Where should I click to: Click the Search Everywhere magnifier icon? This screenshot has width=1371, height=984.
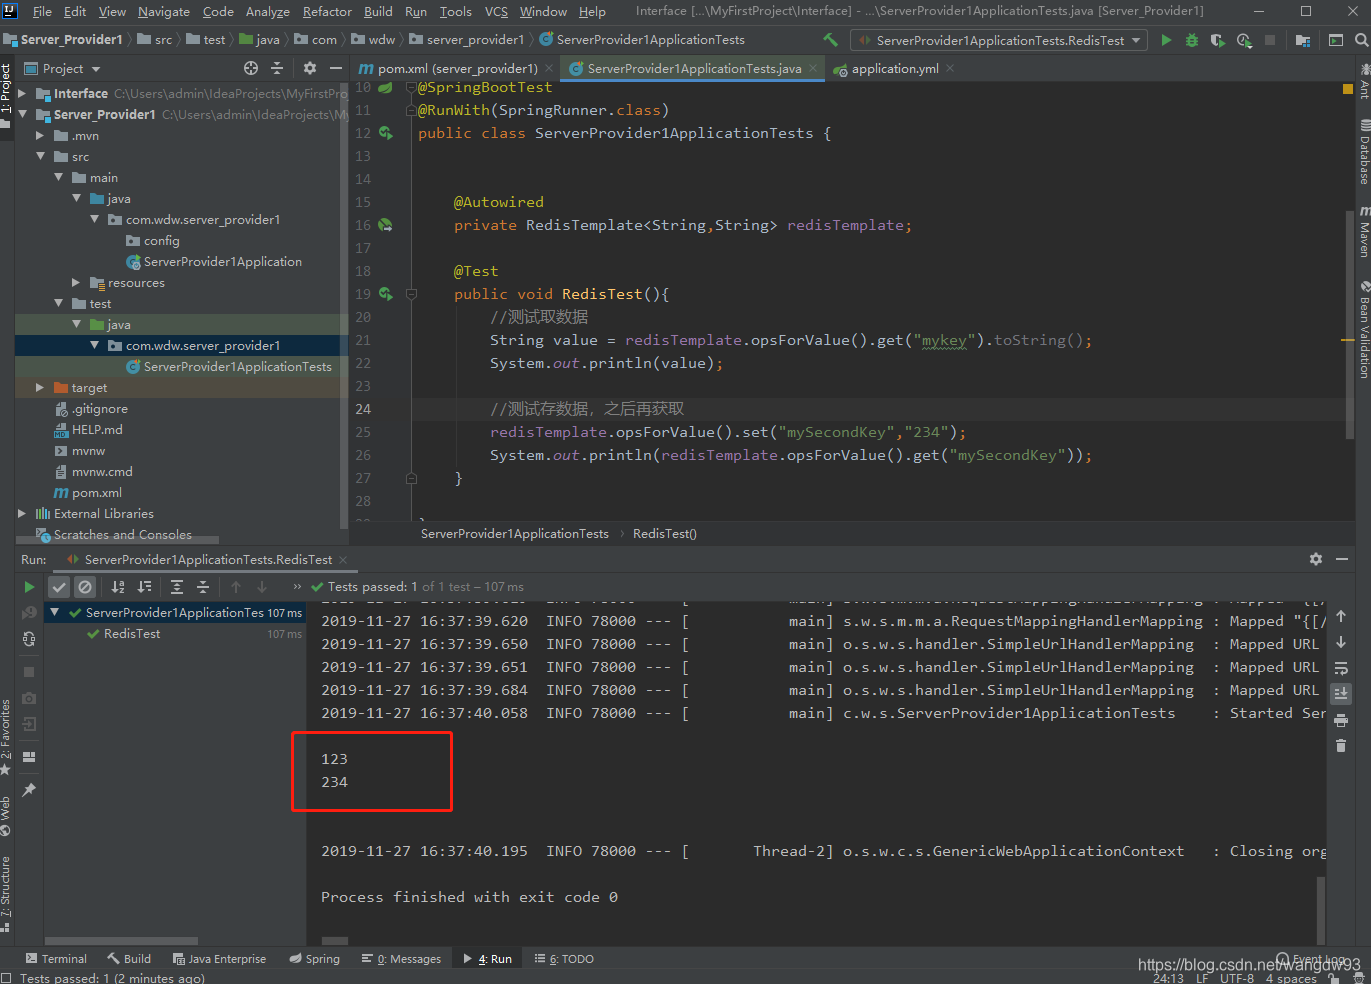1361,40
